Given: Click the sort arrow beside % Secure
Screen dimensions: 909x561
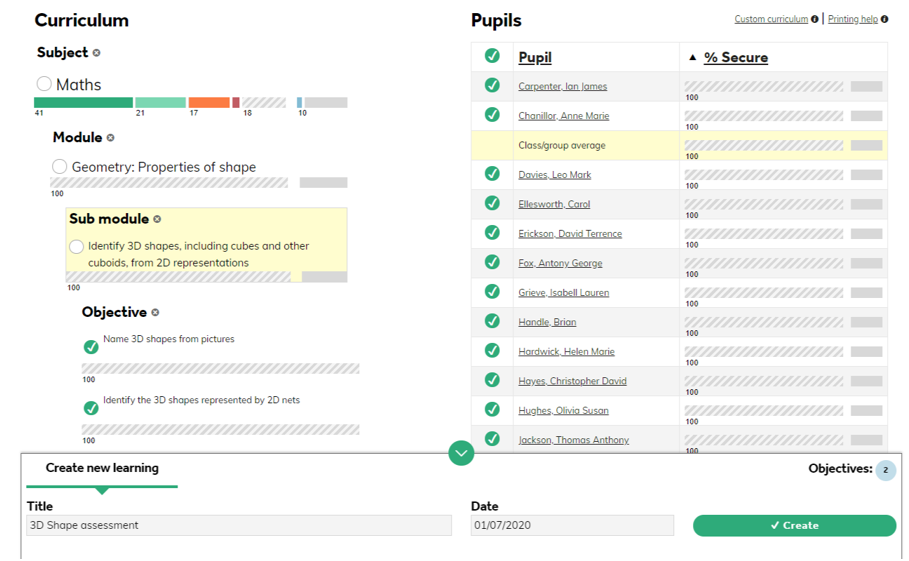Looking at the screenshot, I should point(692,57).
